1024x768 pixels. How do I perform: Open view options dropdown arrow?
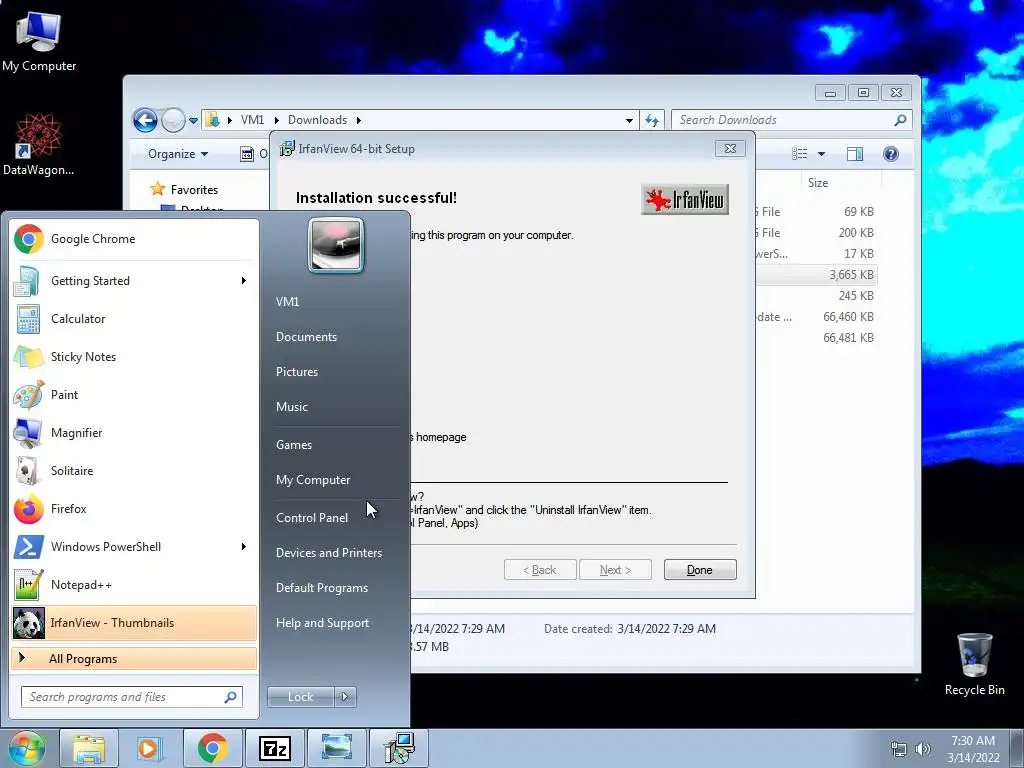(822, 154)
